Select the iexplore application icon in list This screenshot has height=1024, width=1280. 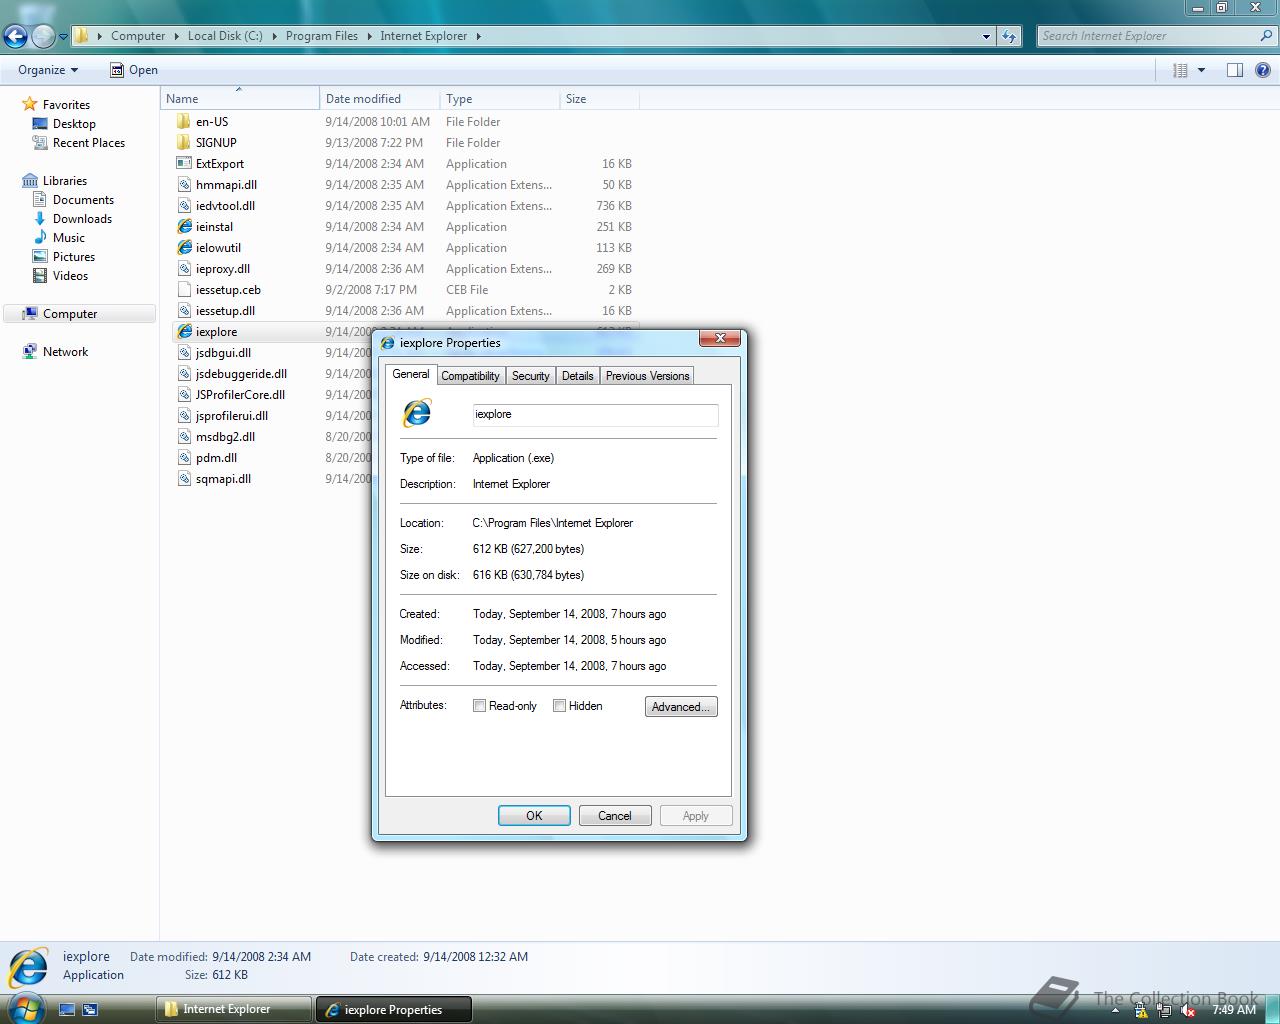(184, 332)
